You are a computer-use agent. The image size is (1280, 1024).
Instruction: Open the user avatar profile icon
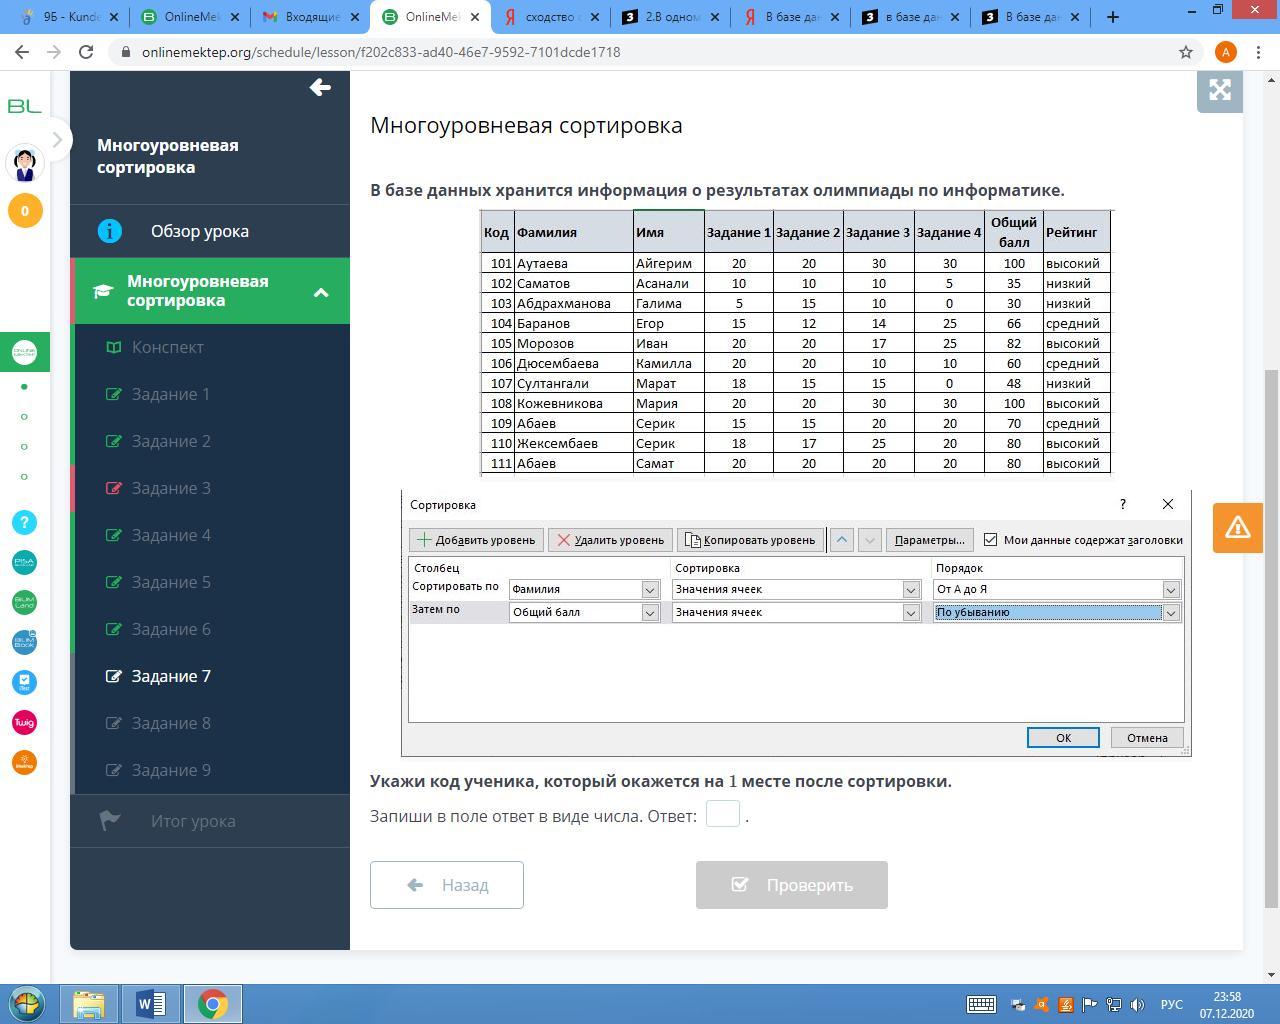pyautogui.click(x=25, y=163)
